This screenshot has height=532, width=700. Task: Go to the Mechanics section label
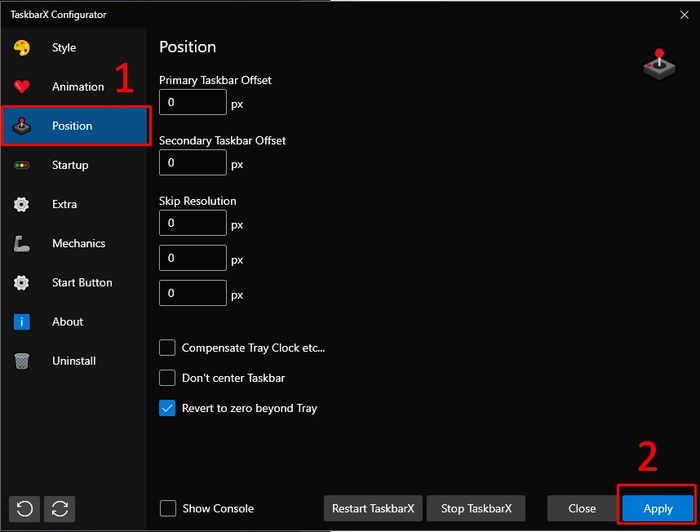(79, 243)
